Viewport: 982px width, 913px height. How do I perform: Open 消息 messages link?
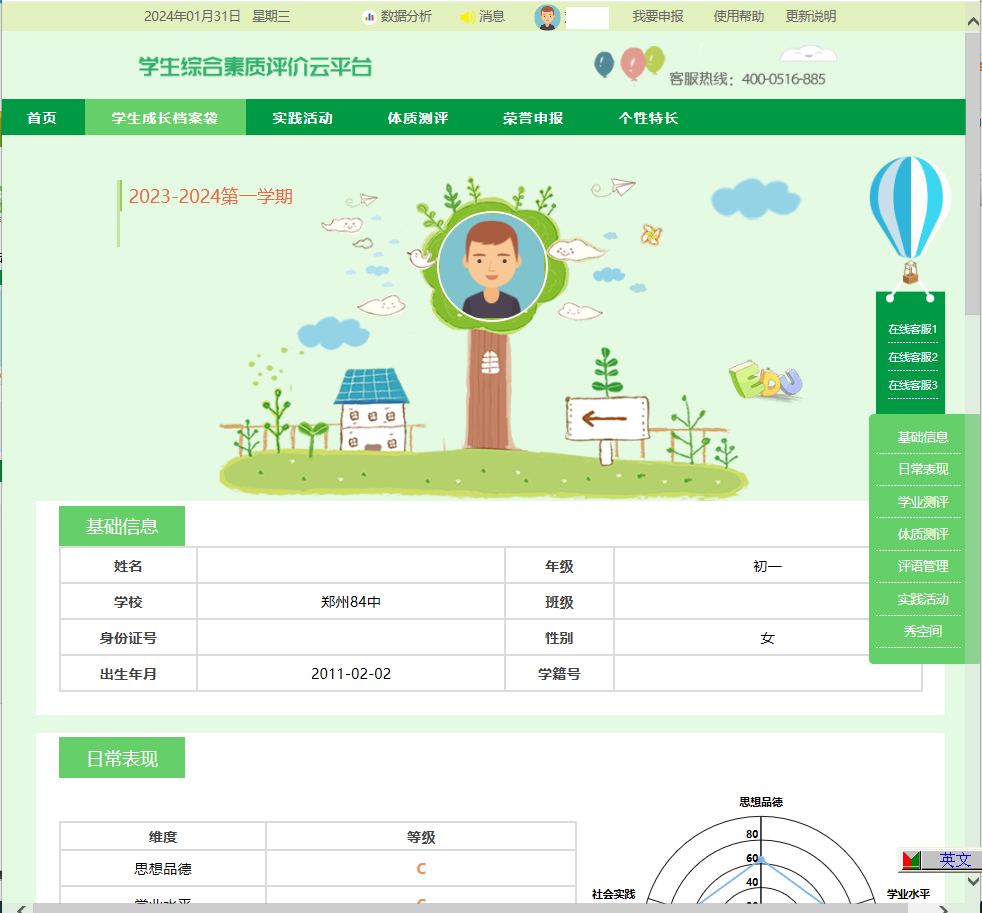pos(492,16)
